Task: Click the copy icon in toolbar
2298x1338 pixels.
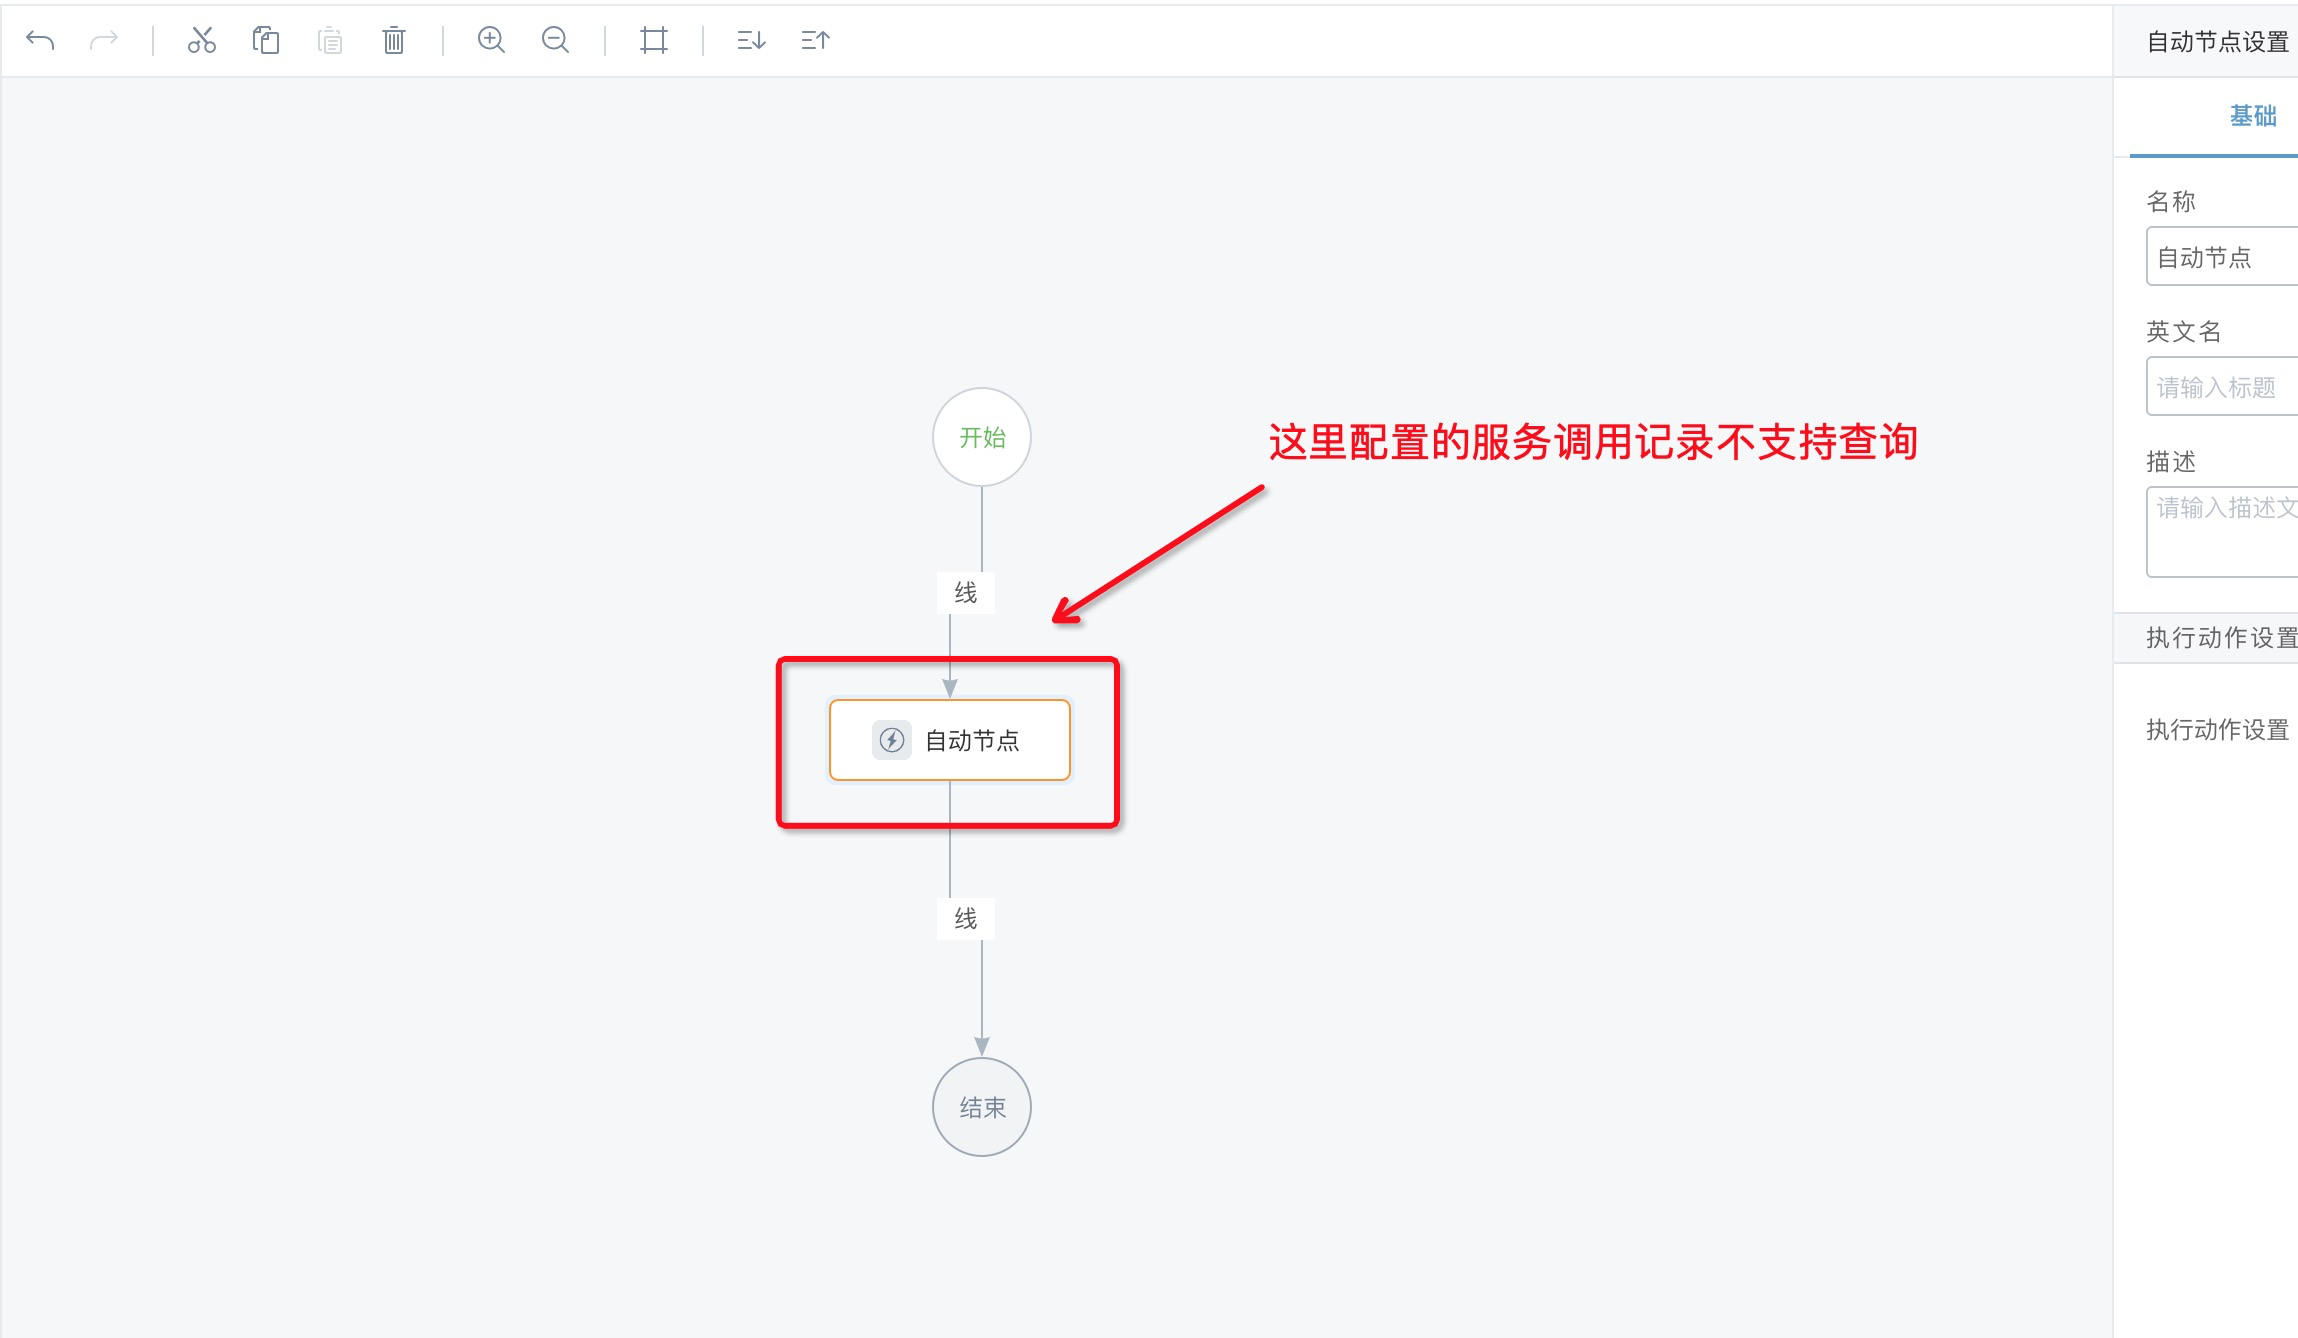Action: [265, 40]
